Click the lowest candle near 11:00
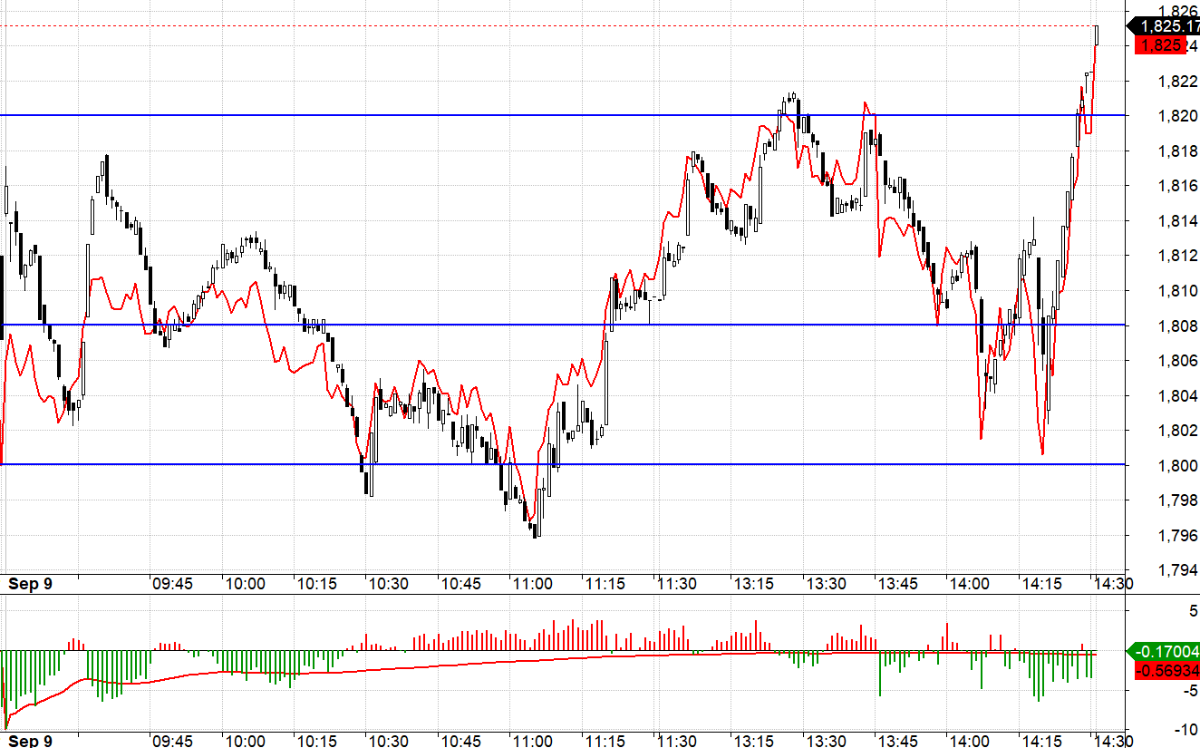Screen dimensions: 1200x748 coord(536,527)
